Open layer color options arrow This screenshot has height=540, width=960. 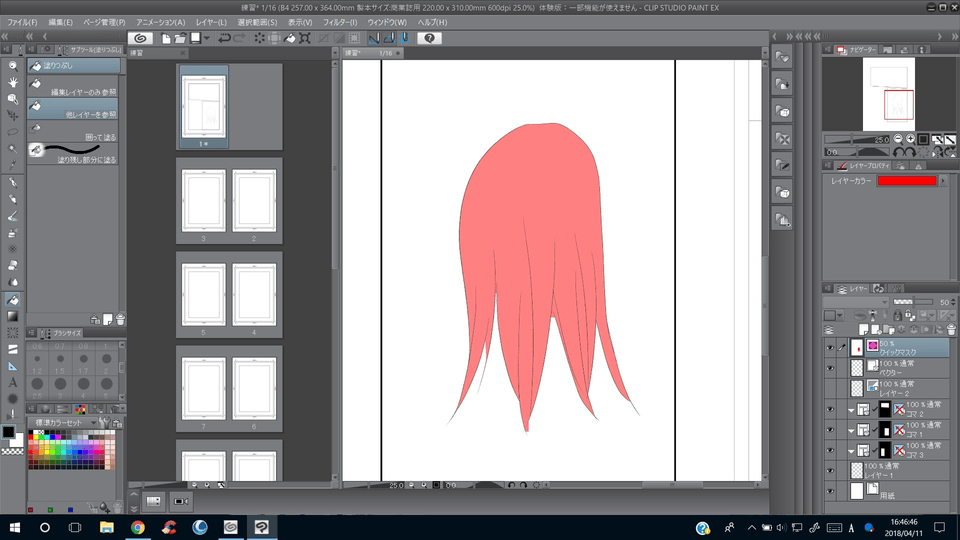coord(943,181)
